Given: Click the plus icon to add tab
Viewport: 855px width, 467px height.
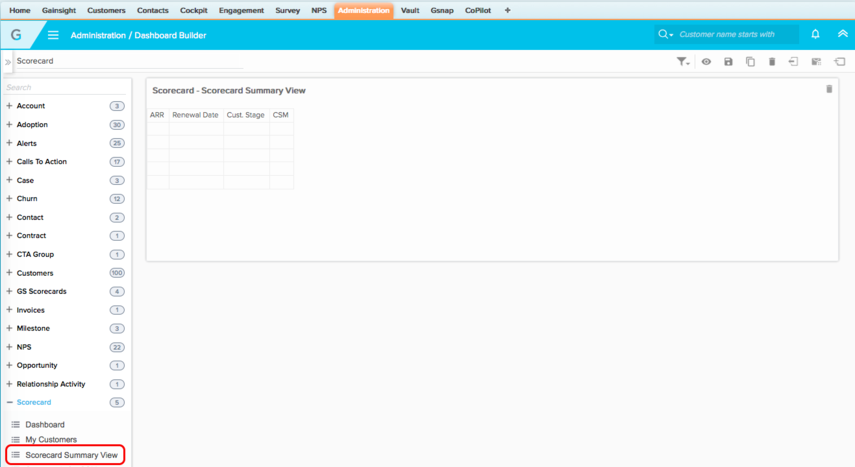Looking at the screenshot, I should tap(508, 10).
